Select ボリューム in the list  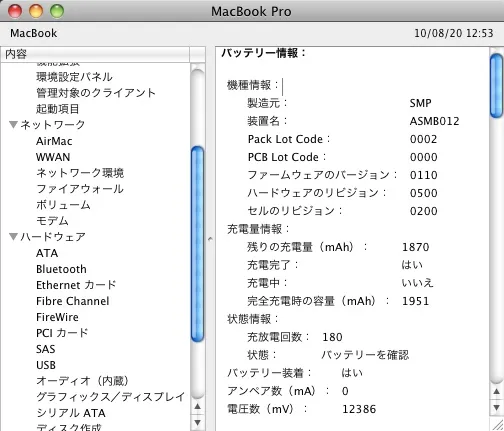pyautogui.click(x=63, y=205)
